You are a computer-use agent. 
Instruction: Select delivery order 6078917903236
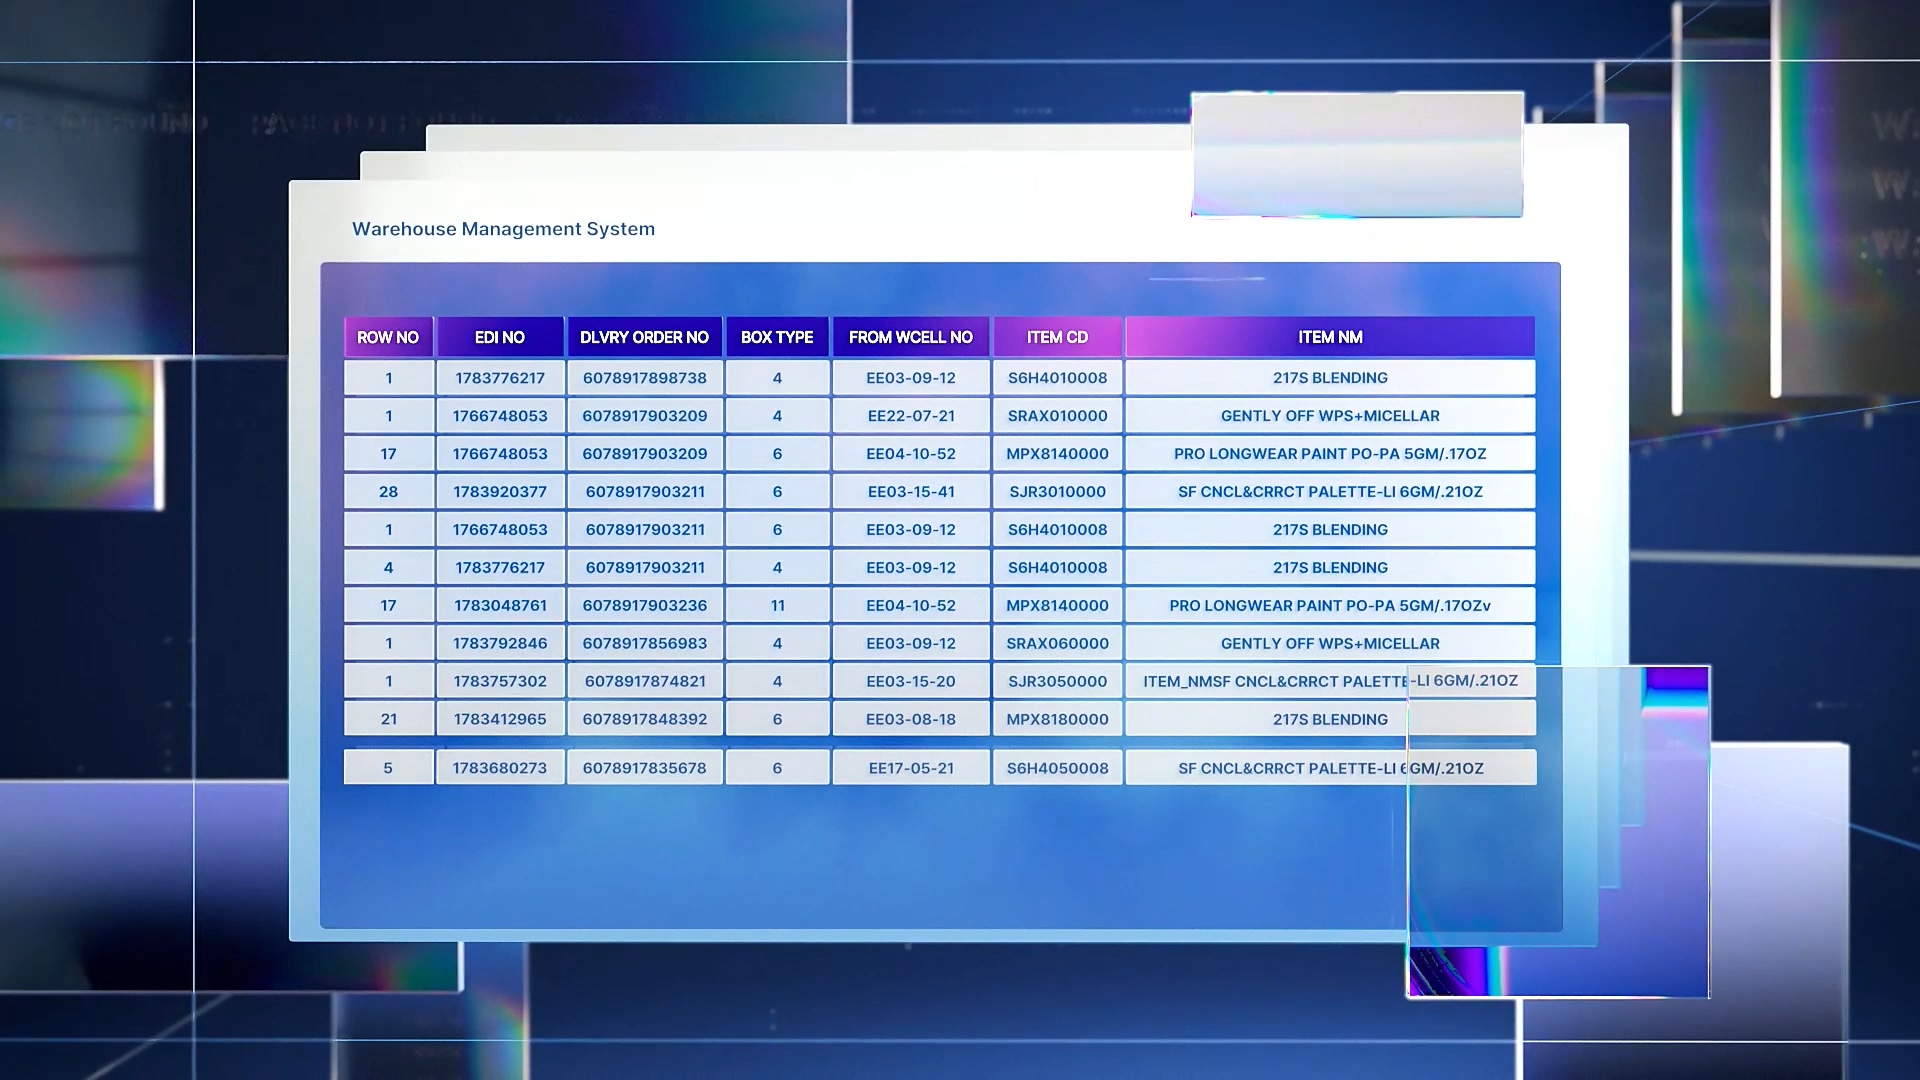[645, 606]
